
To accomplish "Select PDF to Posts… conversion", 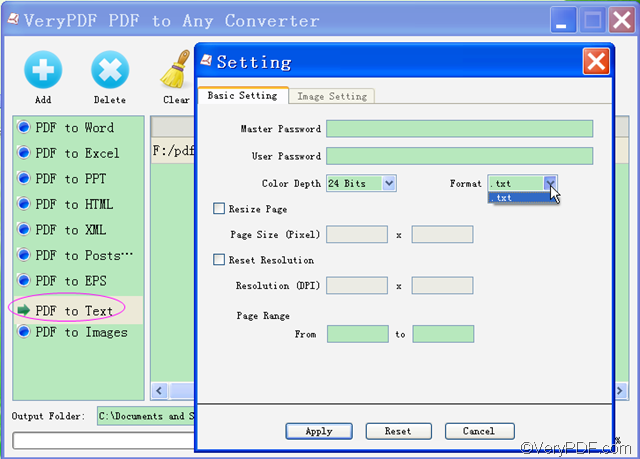I will point(75,255).
